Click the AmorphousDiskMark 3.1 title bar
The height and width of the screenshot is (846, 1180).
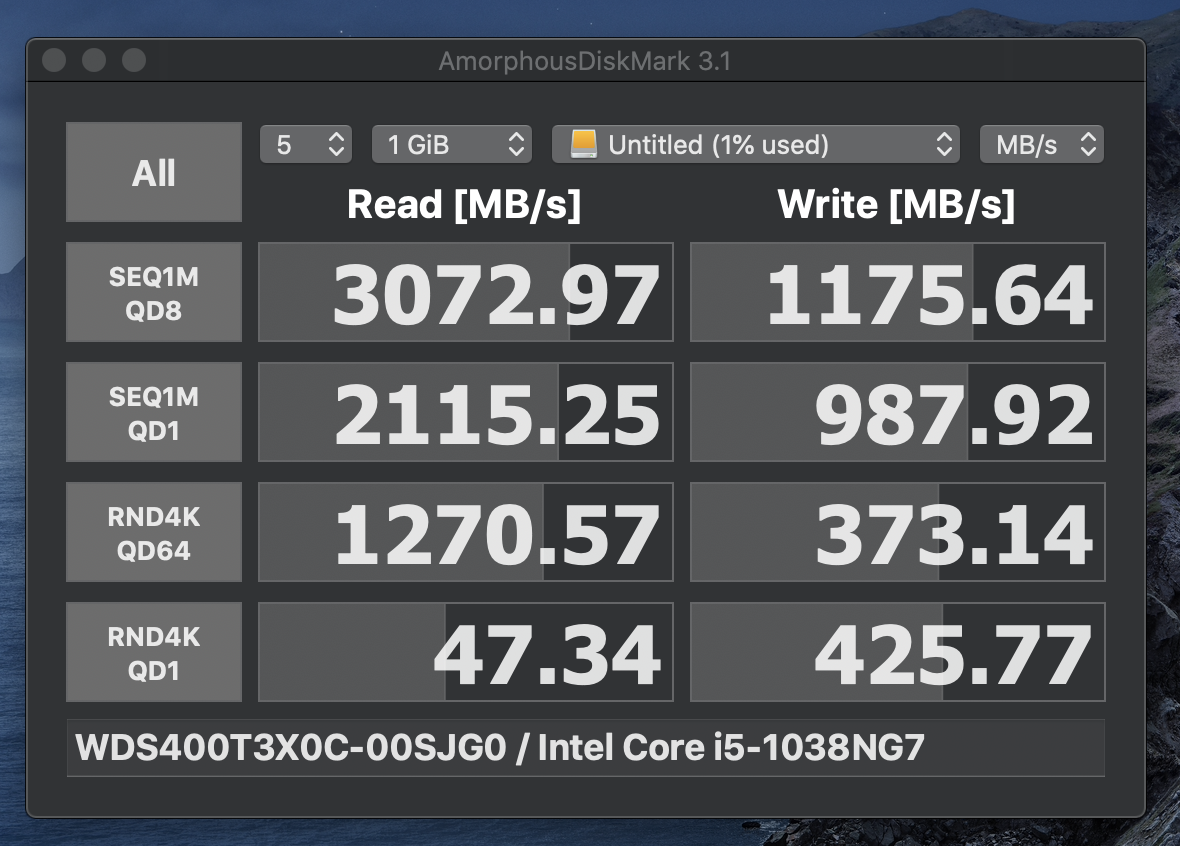click(585, 61)
